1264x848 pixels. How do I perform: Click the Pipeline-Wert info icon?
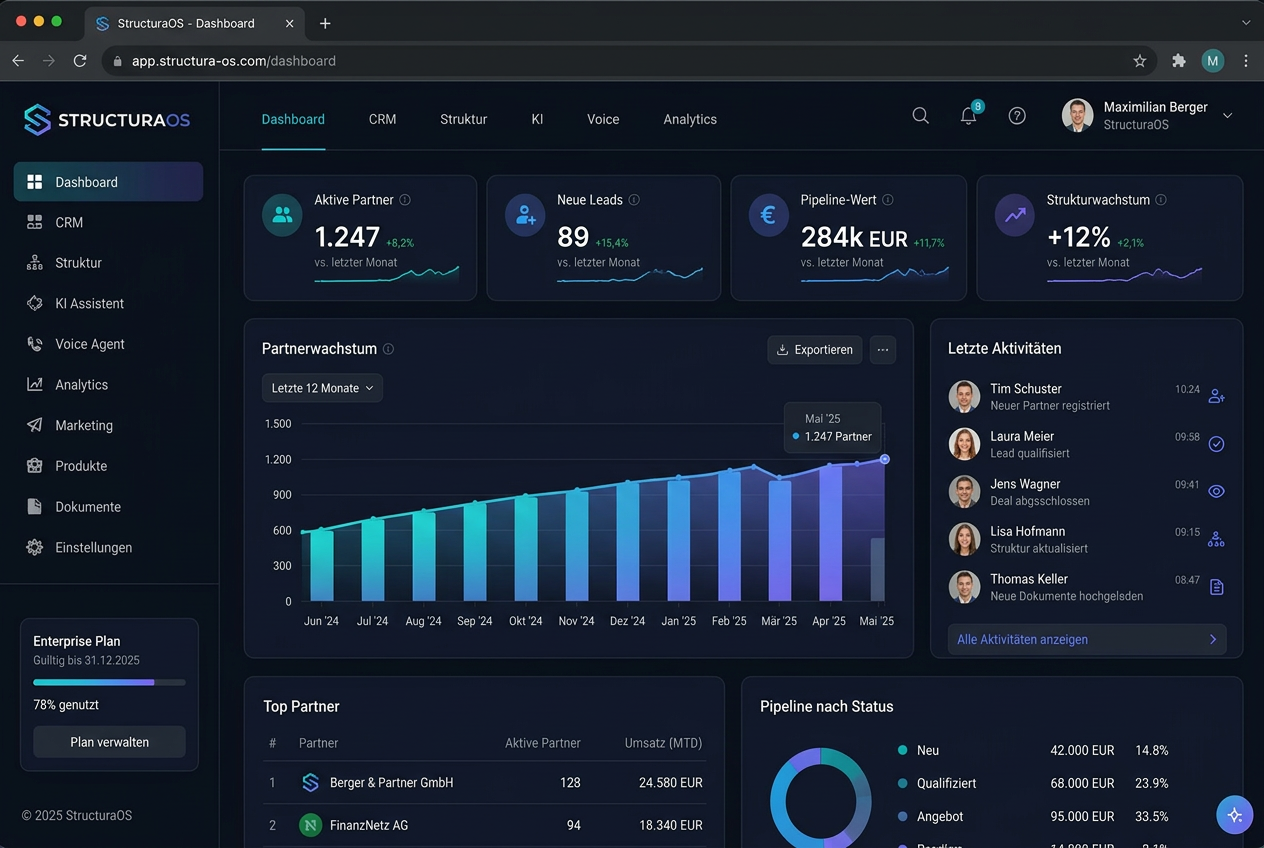tap(888, 200)
